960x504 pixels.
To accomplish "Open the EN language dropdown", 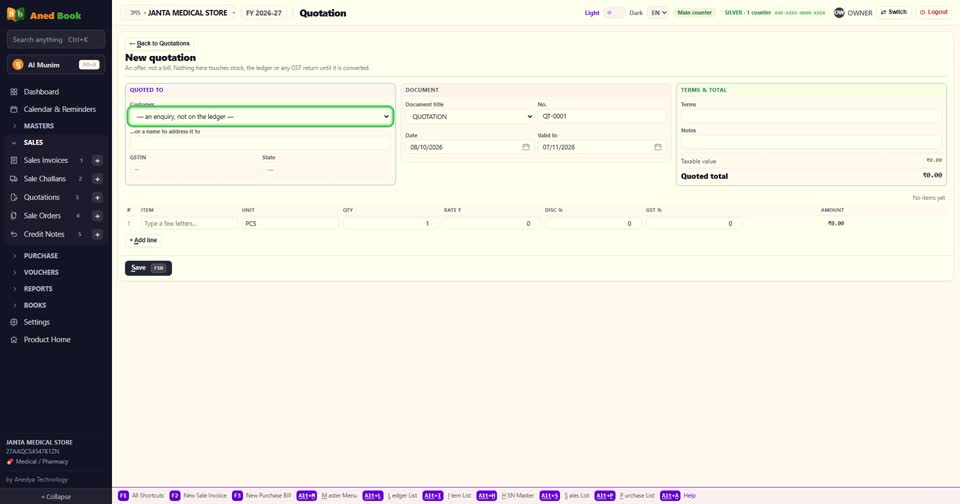I will (x=658, y=12).
